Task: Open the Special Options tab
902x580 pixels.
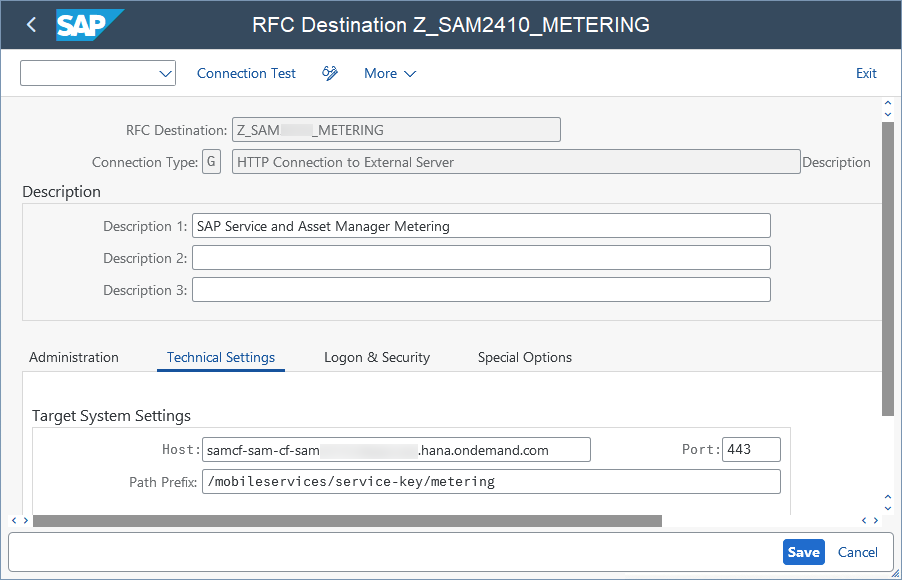Action: pyautogui.click(x=525, y=357)
